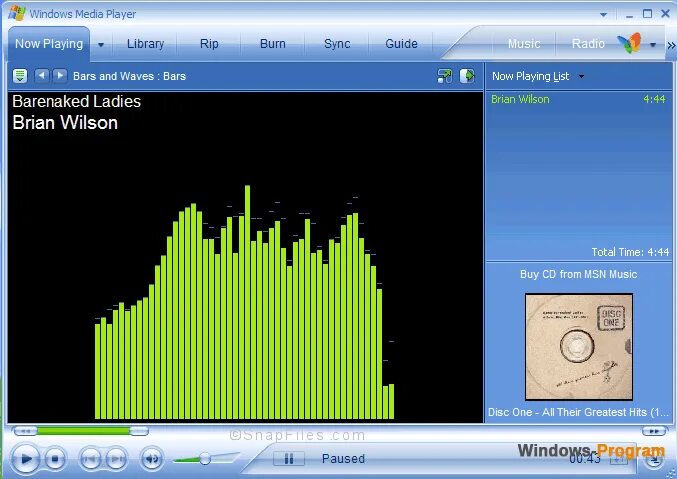Click the Bars and Waves : Bars label

pyautogui.click(x=129, y=76)
